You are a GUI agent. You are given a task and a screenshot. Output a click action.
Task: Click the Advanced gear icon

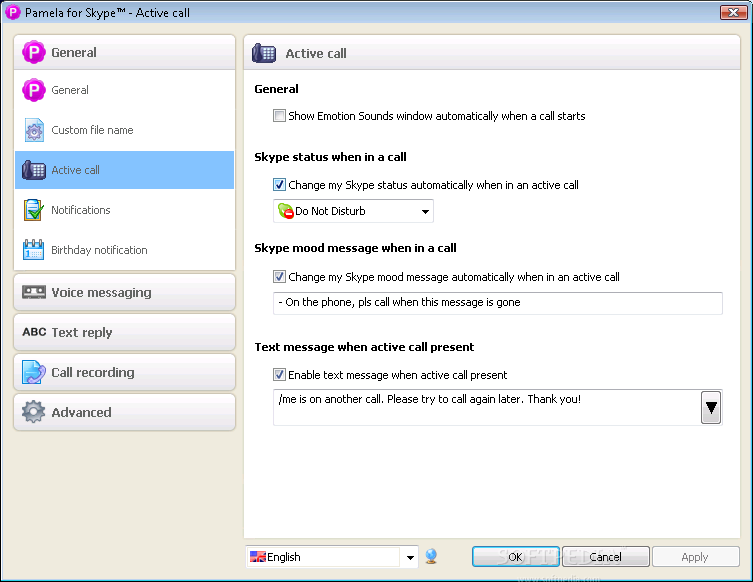(x=34, y=412)
